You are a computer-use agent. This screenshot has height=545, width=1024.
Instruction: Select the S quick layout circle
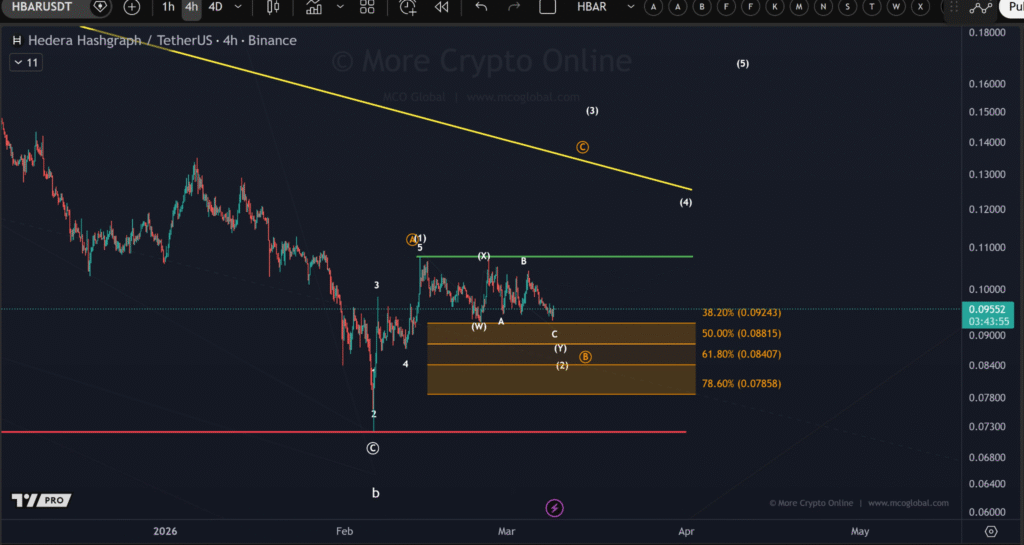847,7
